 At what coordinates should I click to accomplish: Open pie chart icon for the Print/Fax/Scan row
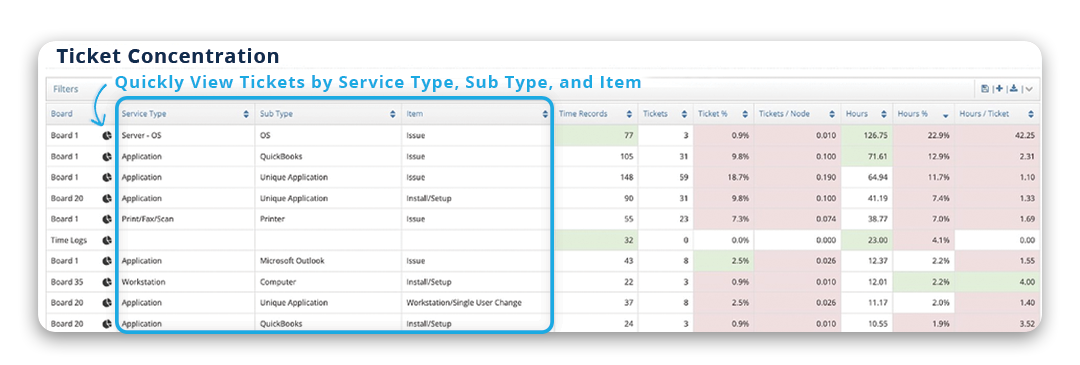(x=107, y=219)
